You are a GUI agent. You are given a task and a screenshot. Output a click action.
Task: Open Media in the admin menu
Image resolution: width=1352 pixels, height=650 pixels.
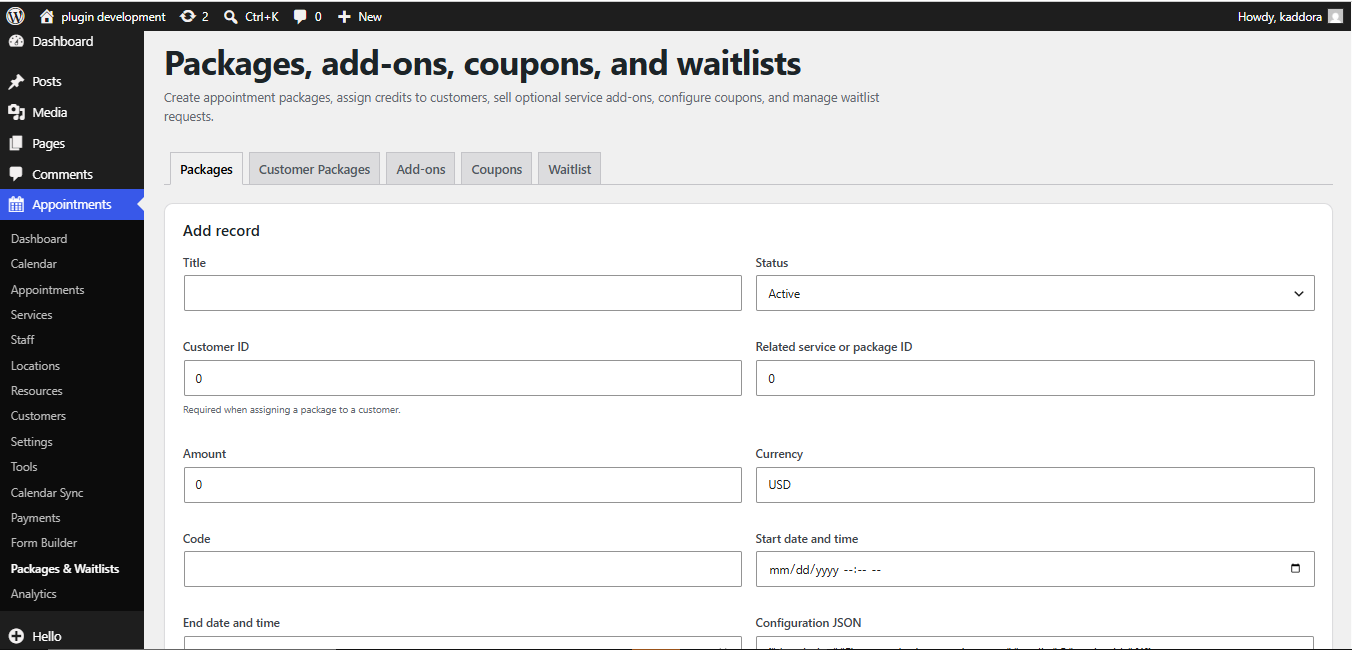[72, 112]
